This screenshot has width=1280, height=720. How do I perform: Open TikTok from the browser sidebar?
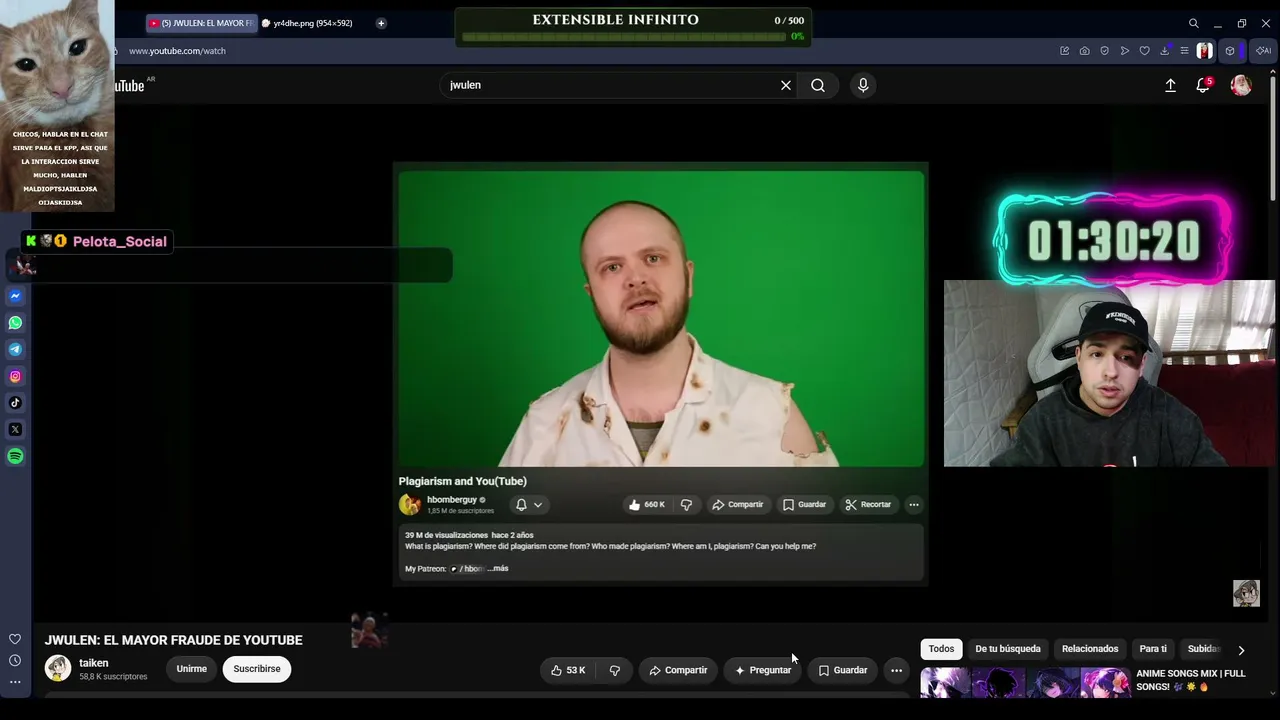point(15,403)
